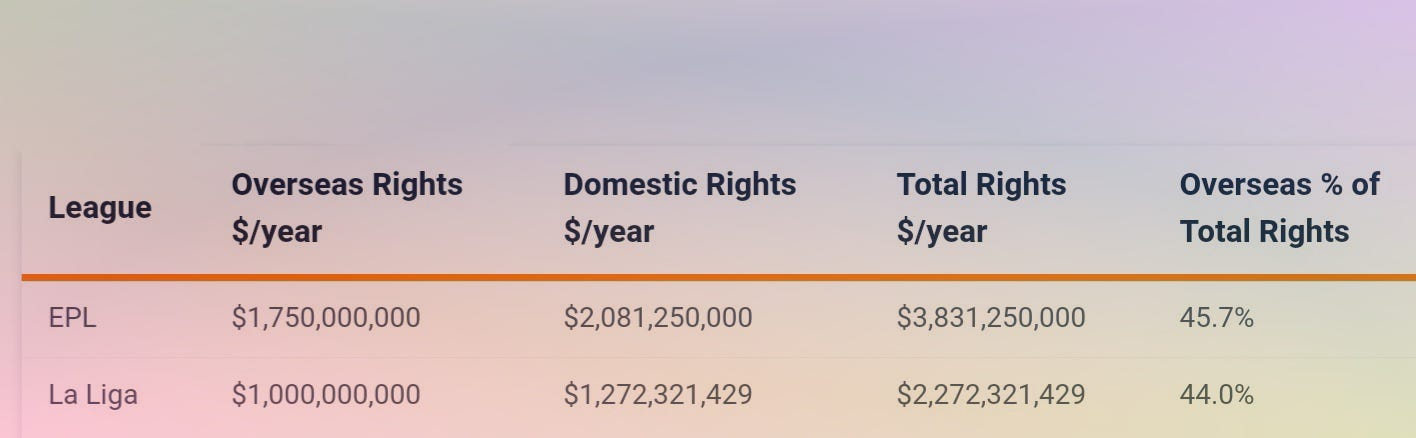Select La Liga domestic value $1,272,321,429
The image size is (1416, 438).
658,395
